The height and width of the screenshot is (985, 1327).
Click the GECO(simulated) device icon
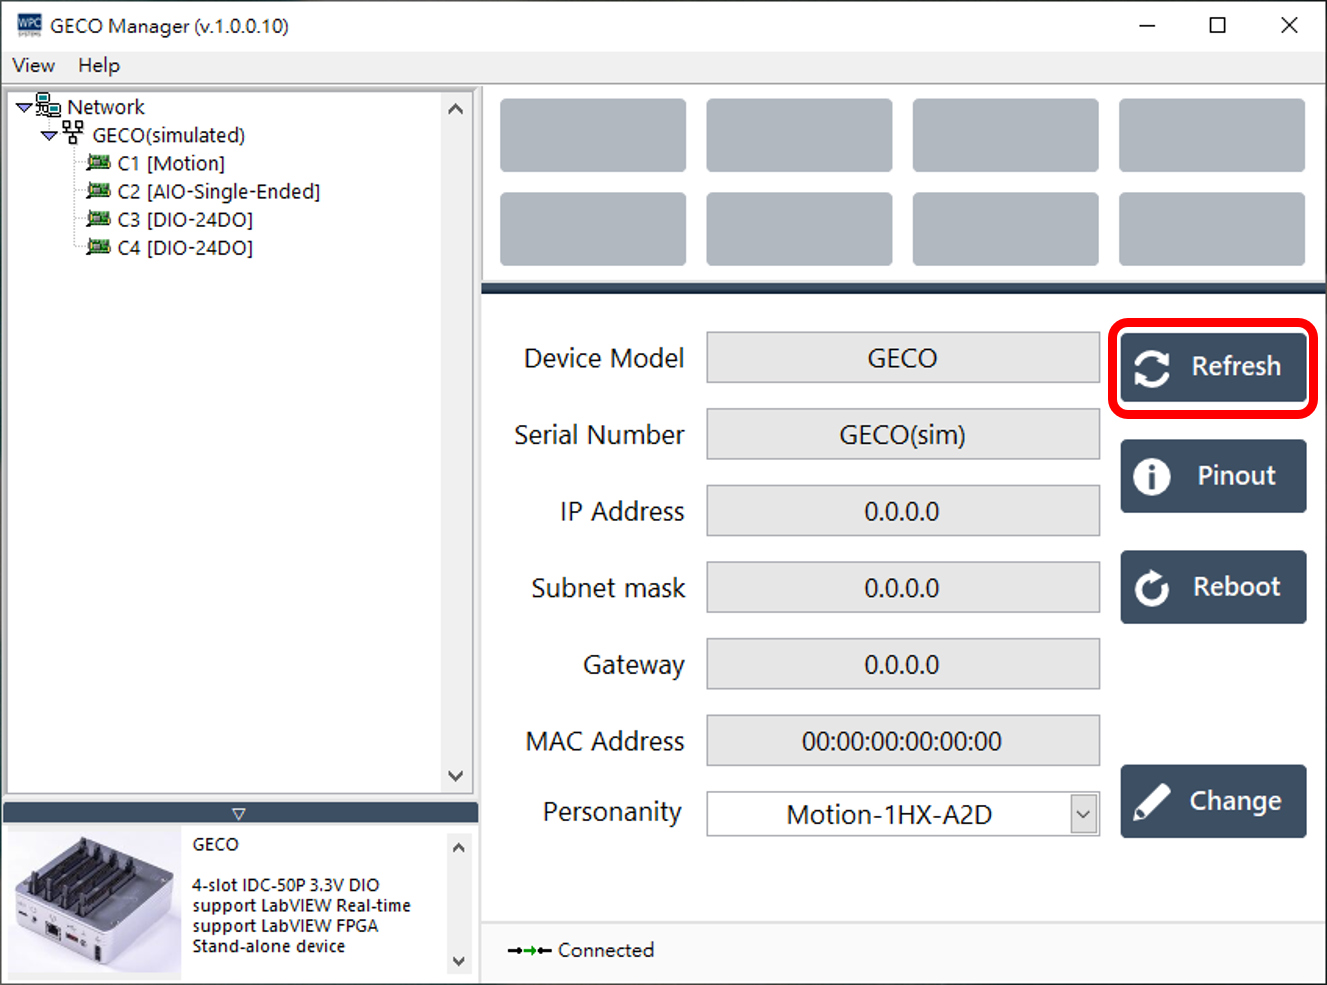coord(74,135)
